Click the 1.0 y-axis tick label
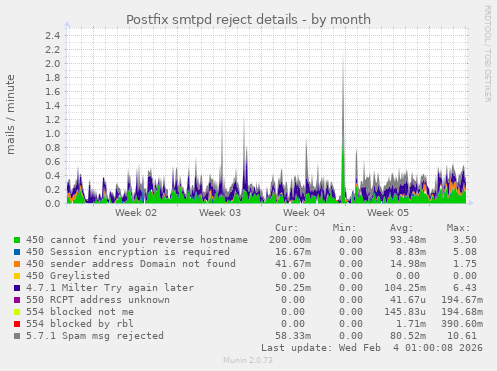The height and width of the screenshot is (371, 497). pos(53,133)
